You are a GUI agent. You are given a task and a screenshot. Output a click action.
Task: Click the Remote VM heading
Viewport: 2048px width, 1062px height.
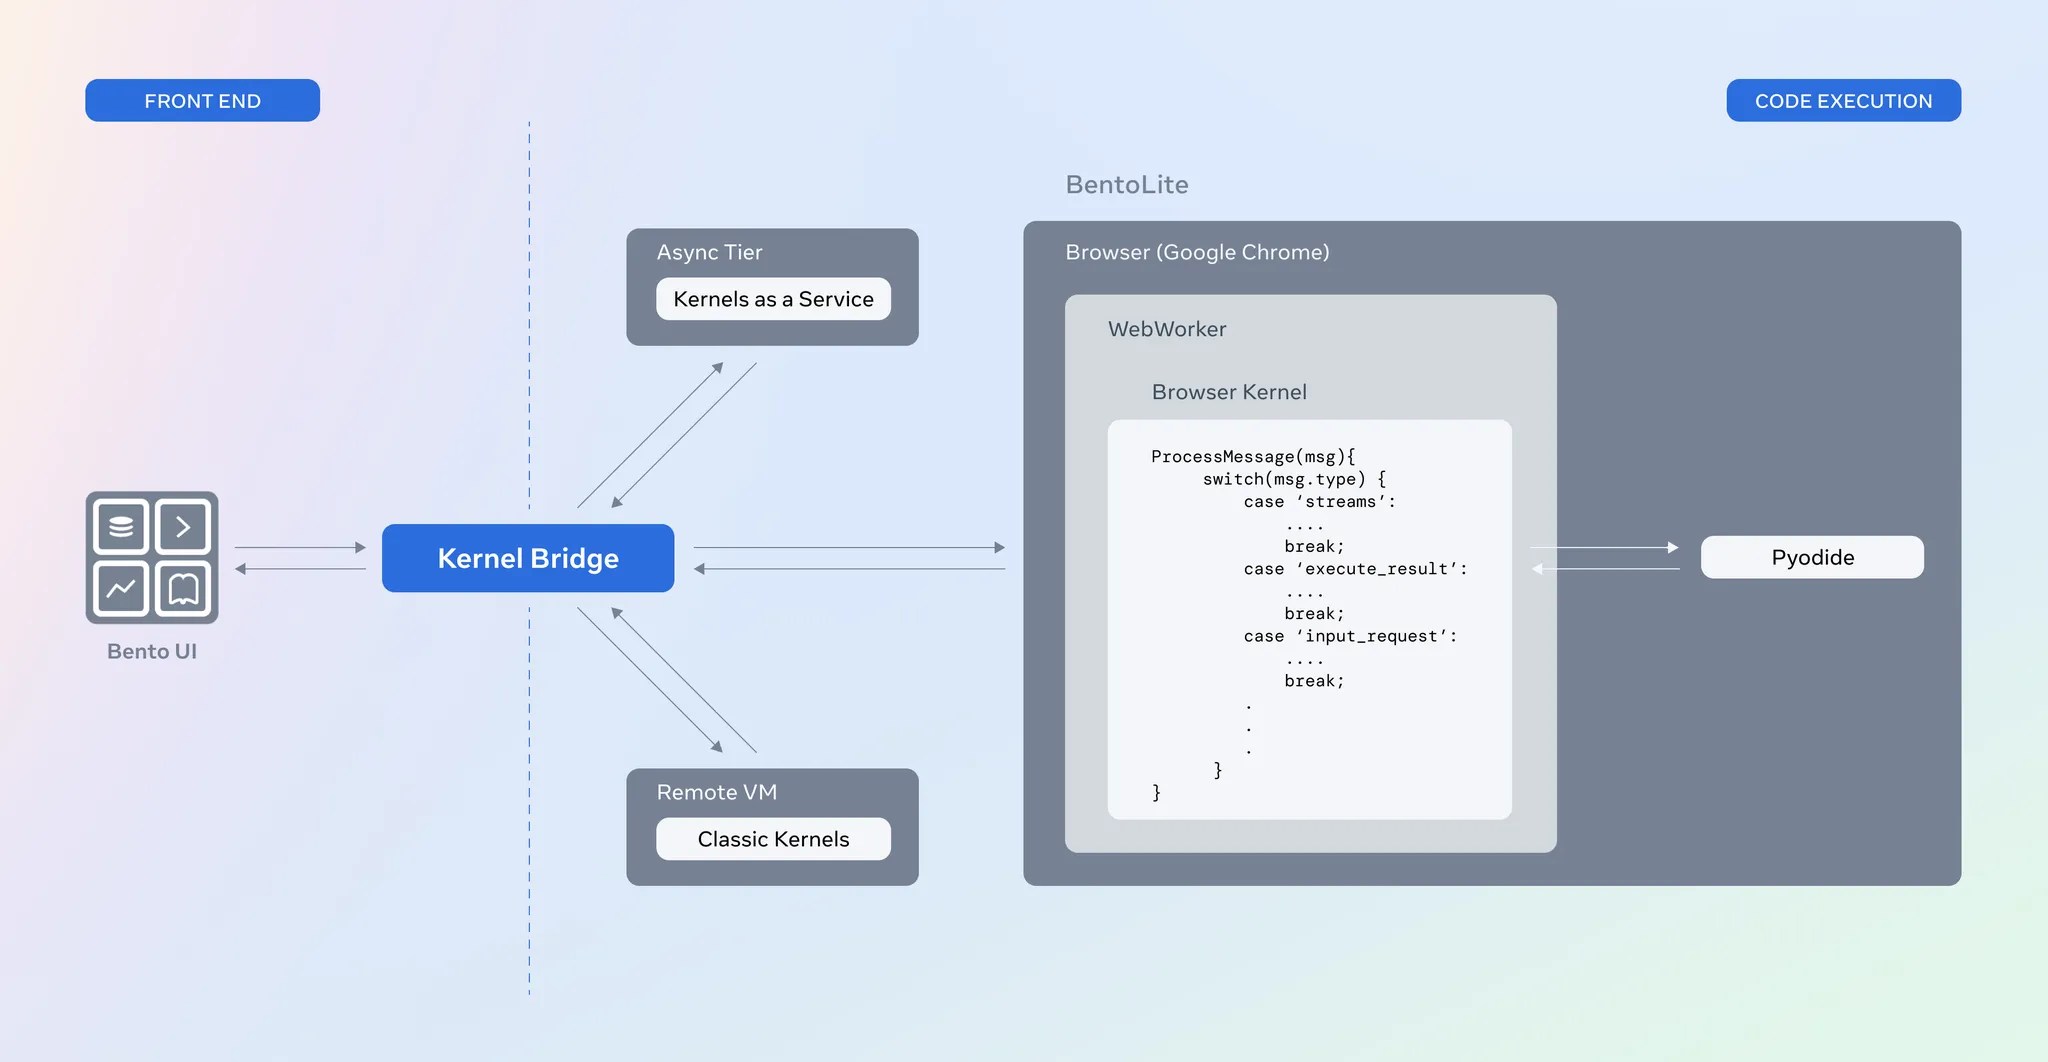tap(716, 792)
